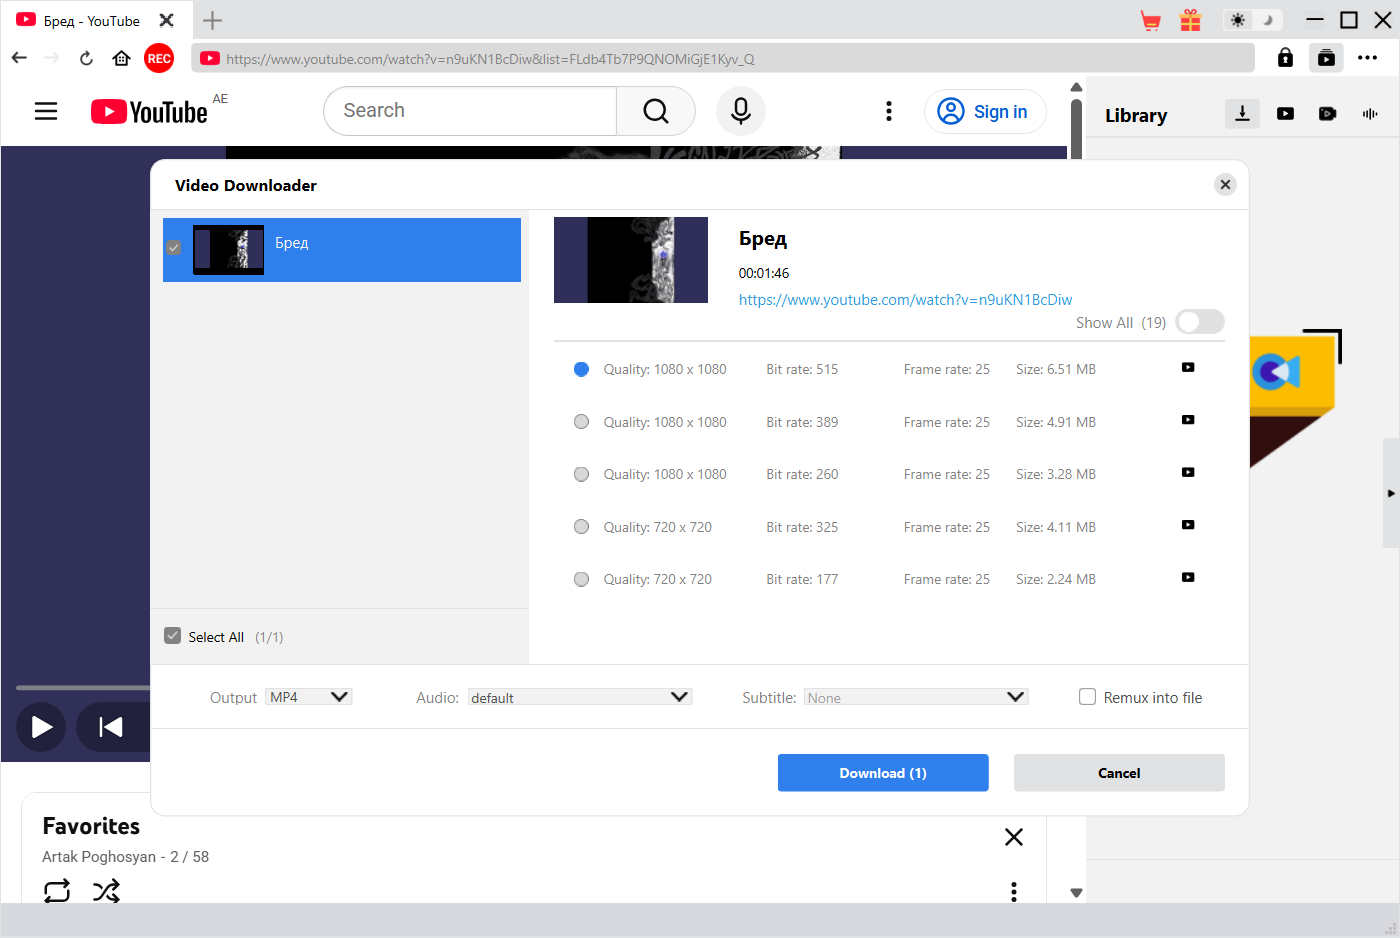The image size is (1400, 938).
Task: Open the three-dot browser menu
Action: click(1367, 58)
